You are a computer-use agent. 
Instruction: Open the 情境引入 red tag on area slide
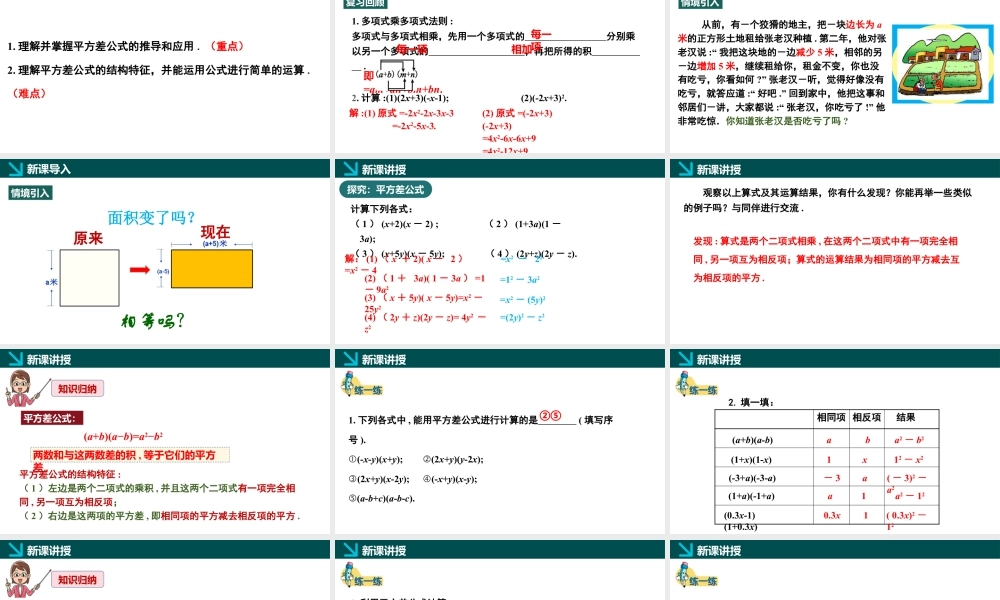click(x=30, y=192)
